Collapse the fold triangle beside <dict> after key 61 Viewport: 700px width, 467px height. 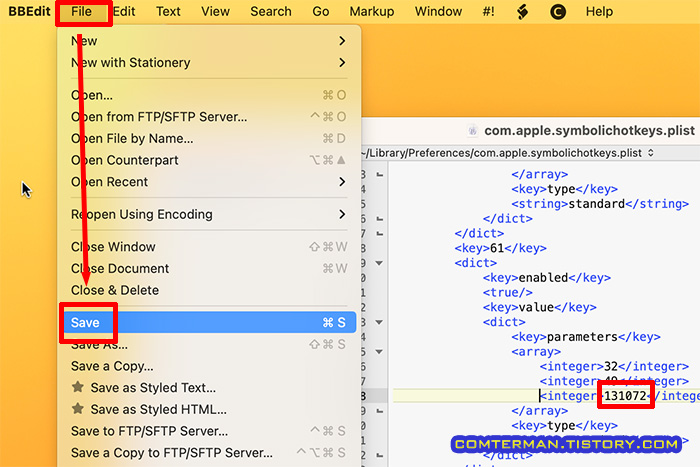point(379,263)
